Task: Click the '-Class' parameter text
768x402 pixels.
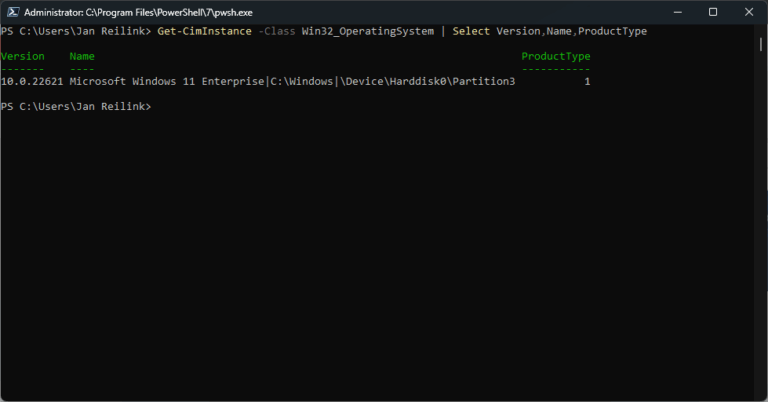Action: (x=277, y=31)
